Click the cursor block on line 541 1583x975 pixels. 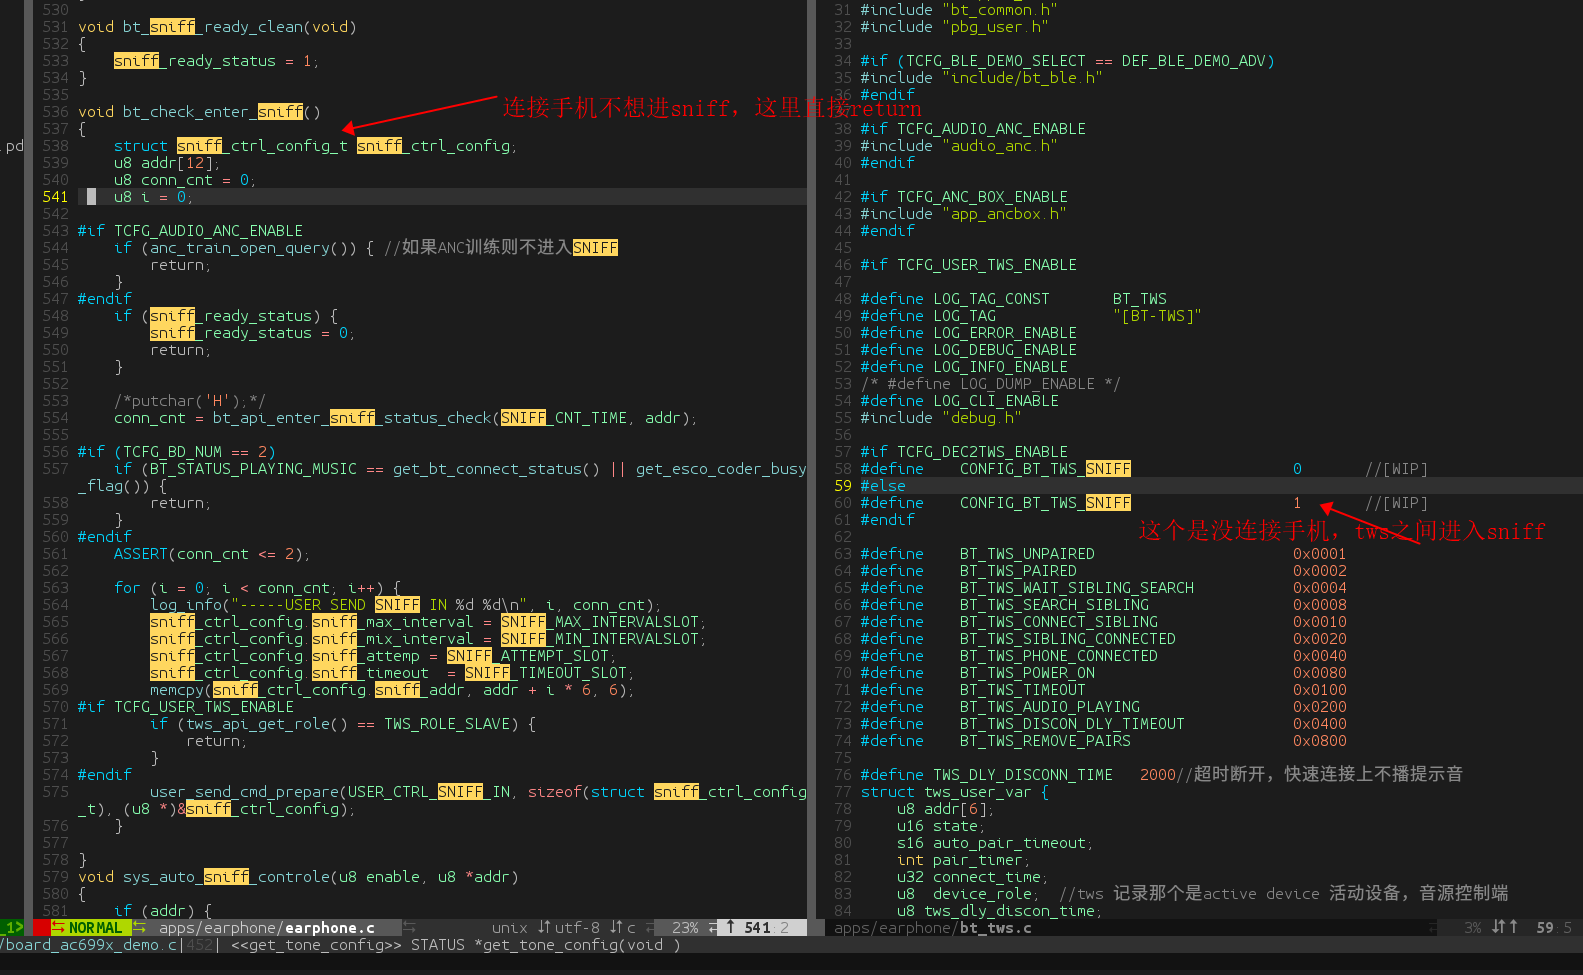pyautogui.click(x=91, y=197)
